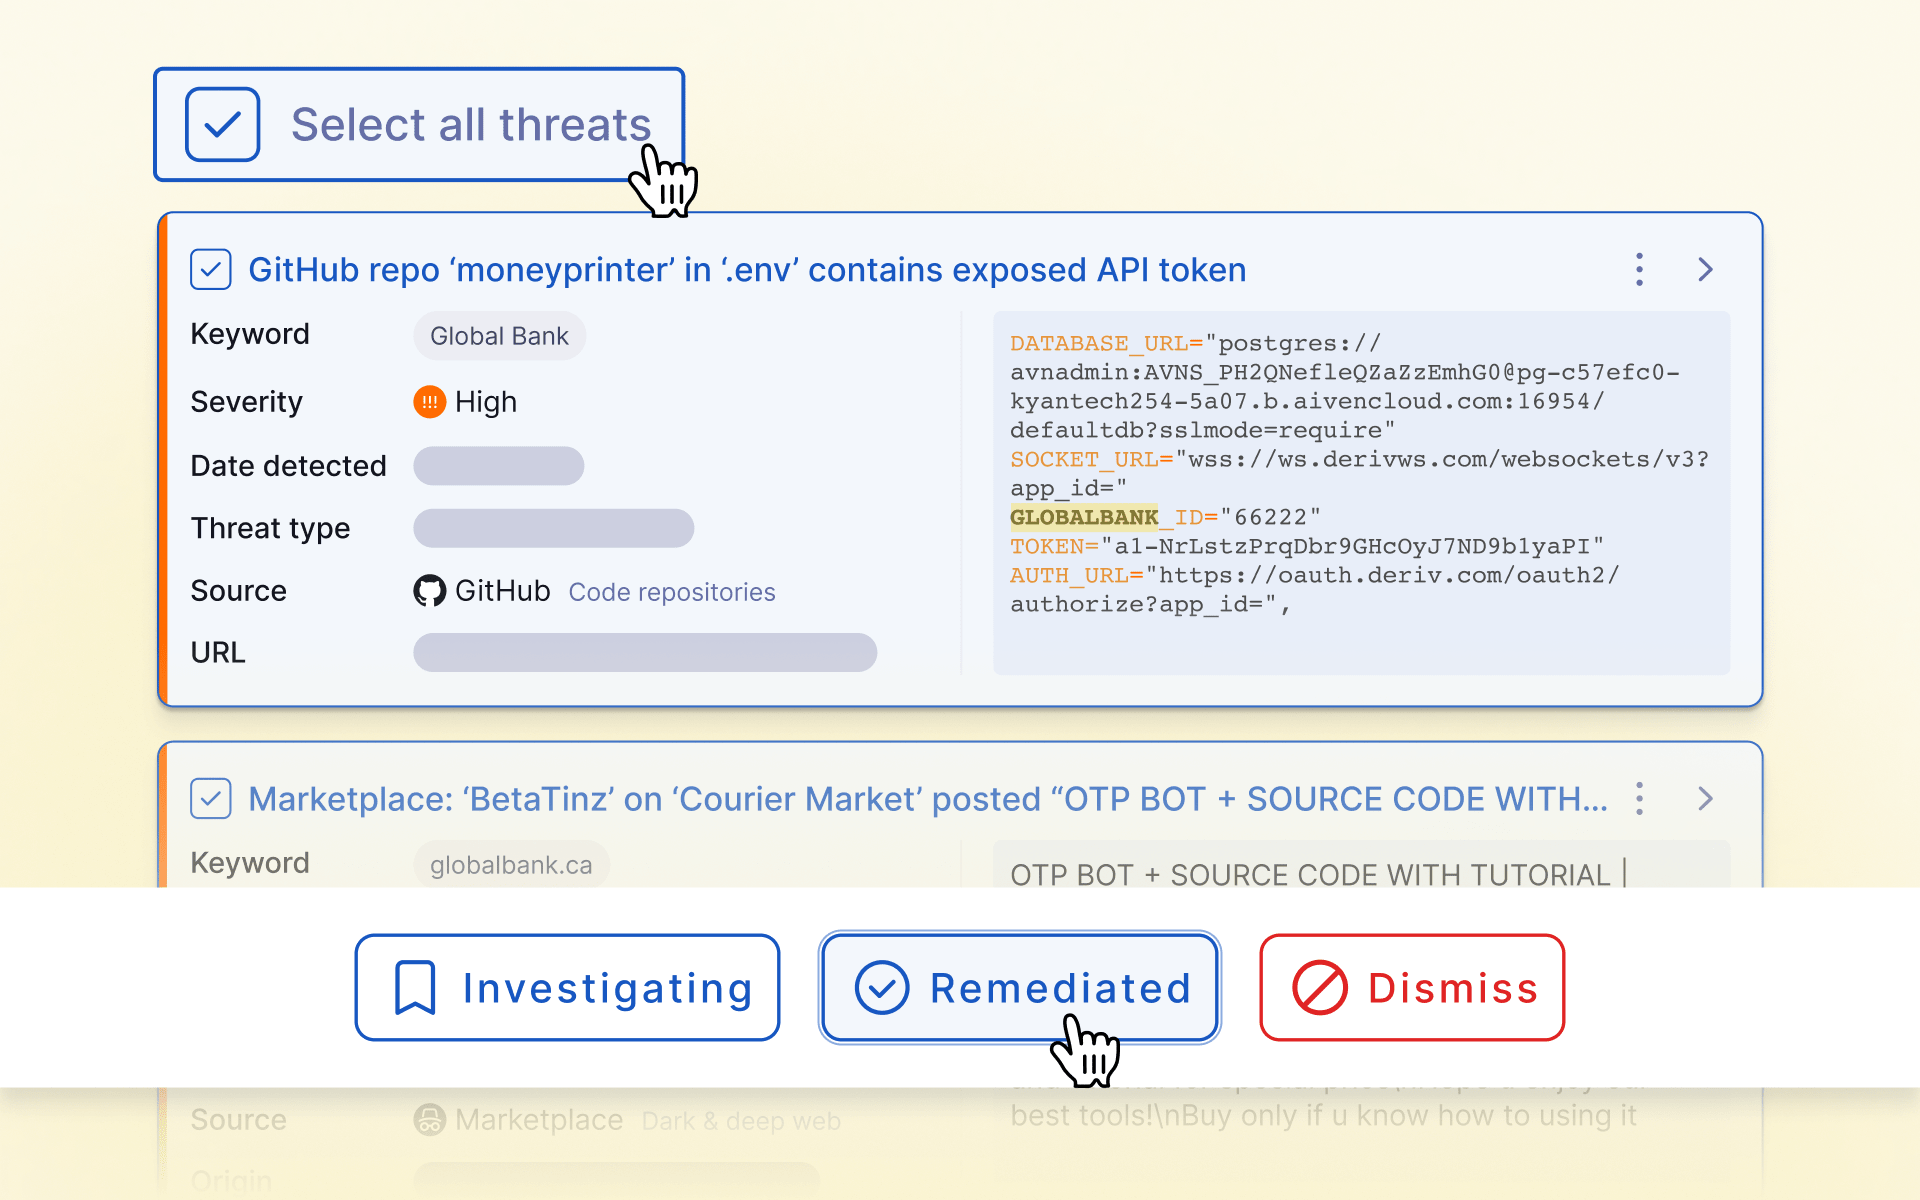Mark the threats as Remediated

(1019, 987)
